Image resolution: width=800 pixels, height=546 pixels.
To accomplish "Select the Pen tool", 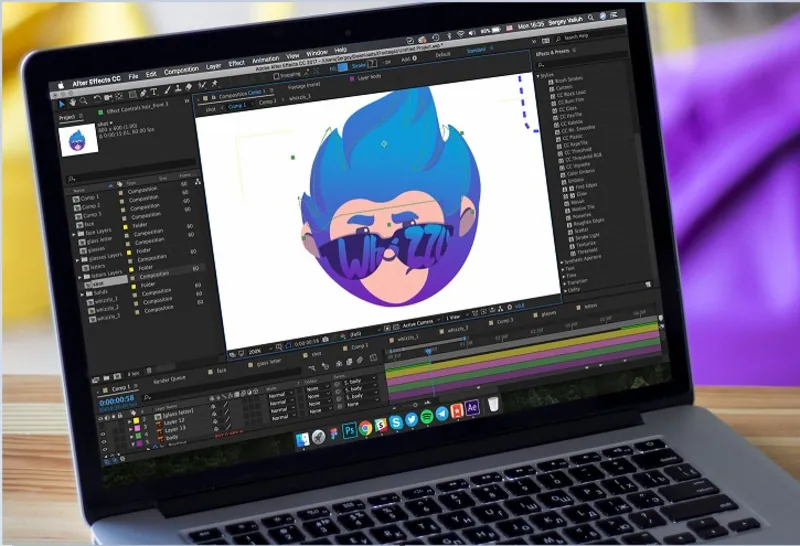I will (143, 93).
